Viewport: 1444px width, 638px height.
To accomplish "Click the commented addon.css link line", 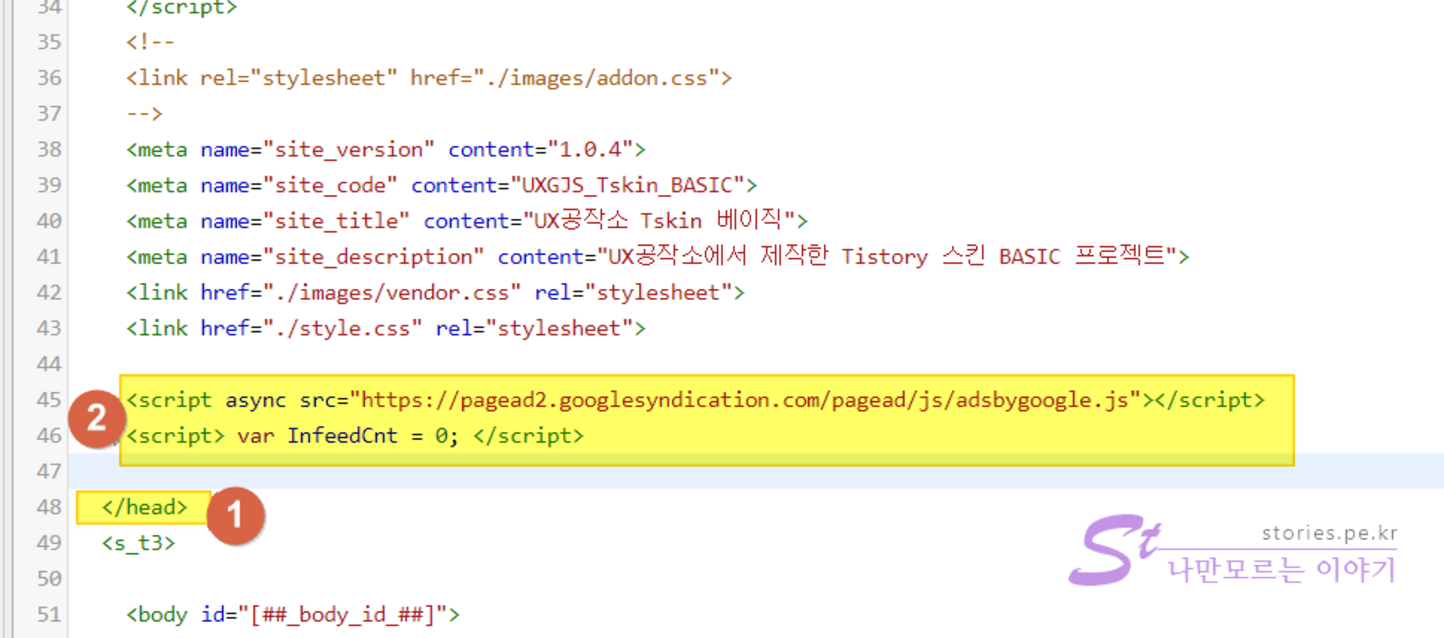I will pos(429,77).
